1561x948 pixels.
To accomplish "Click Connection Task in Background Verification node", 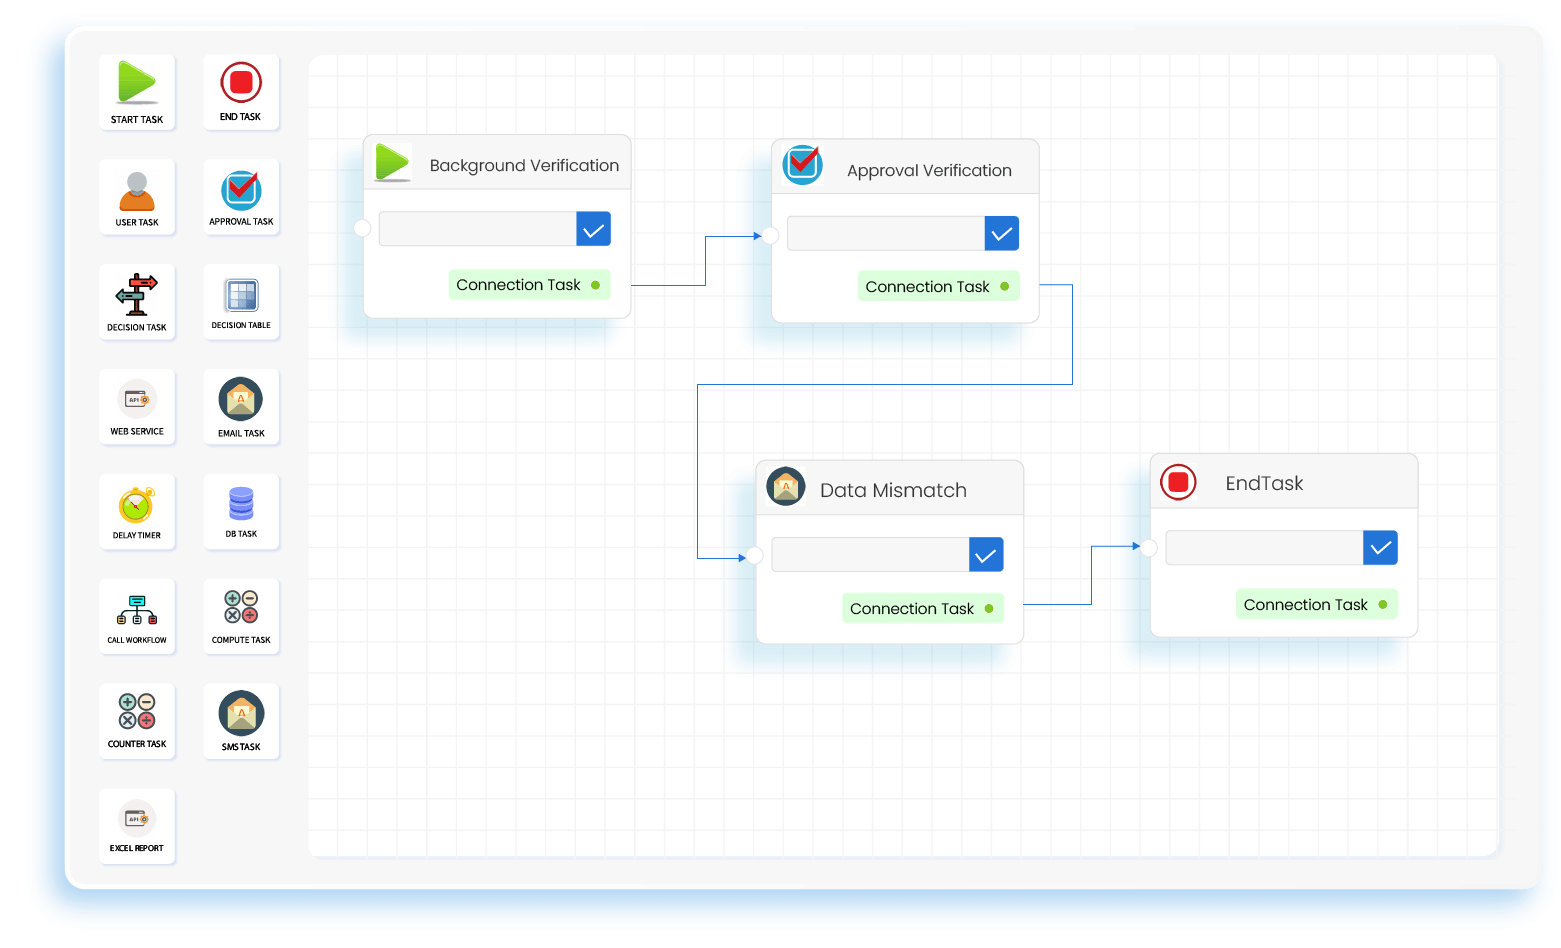I will [529, 285].
